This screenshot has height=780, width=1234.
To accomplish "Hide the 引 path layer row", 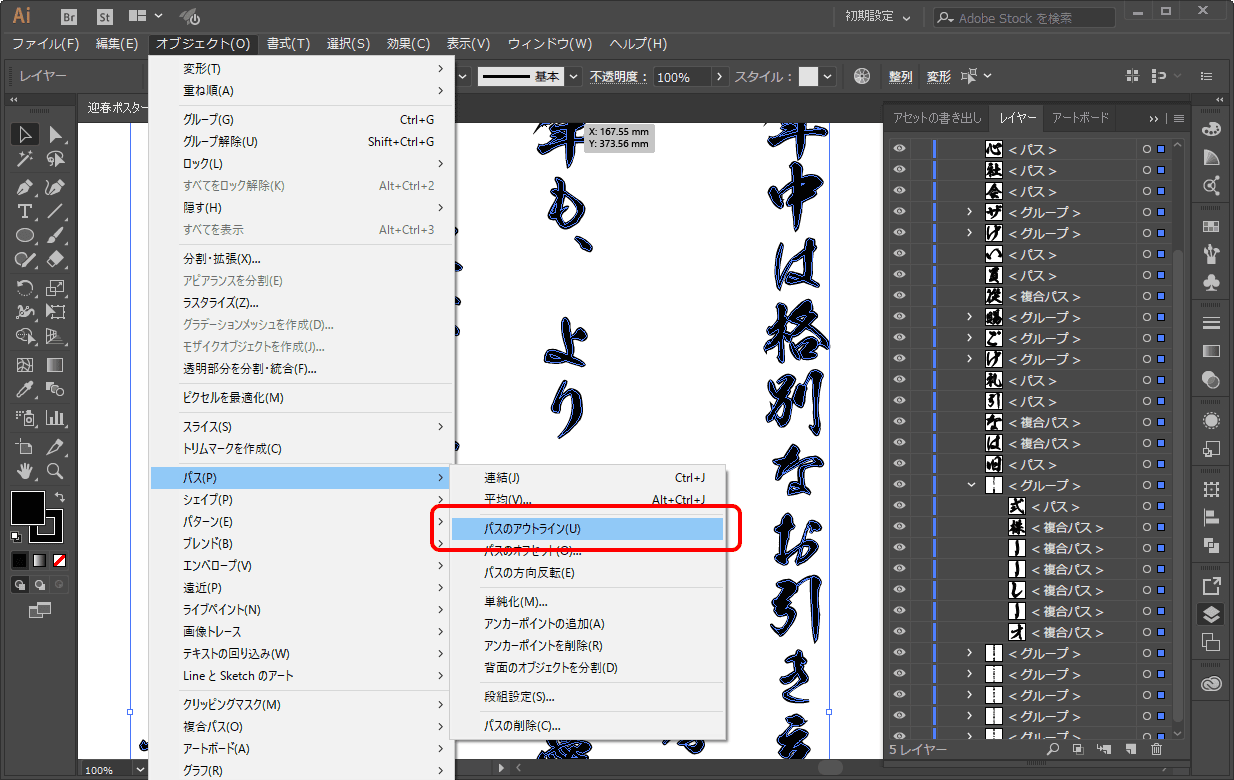I will [899, 401].
